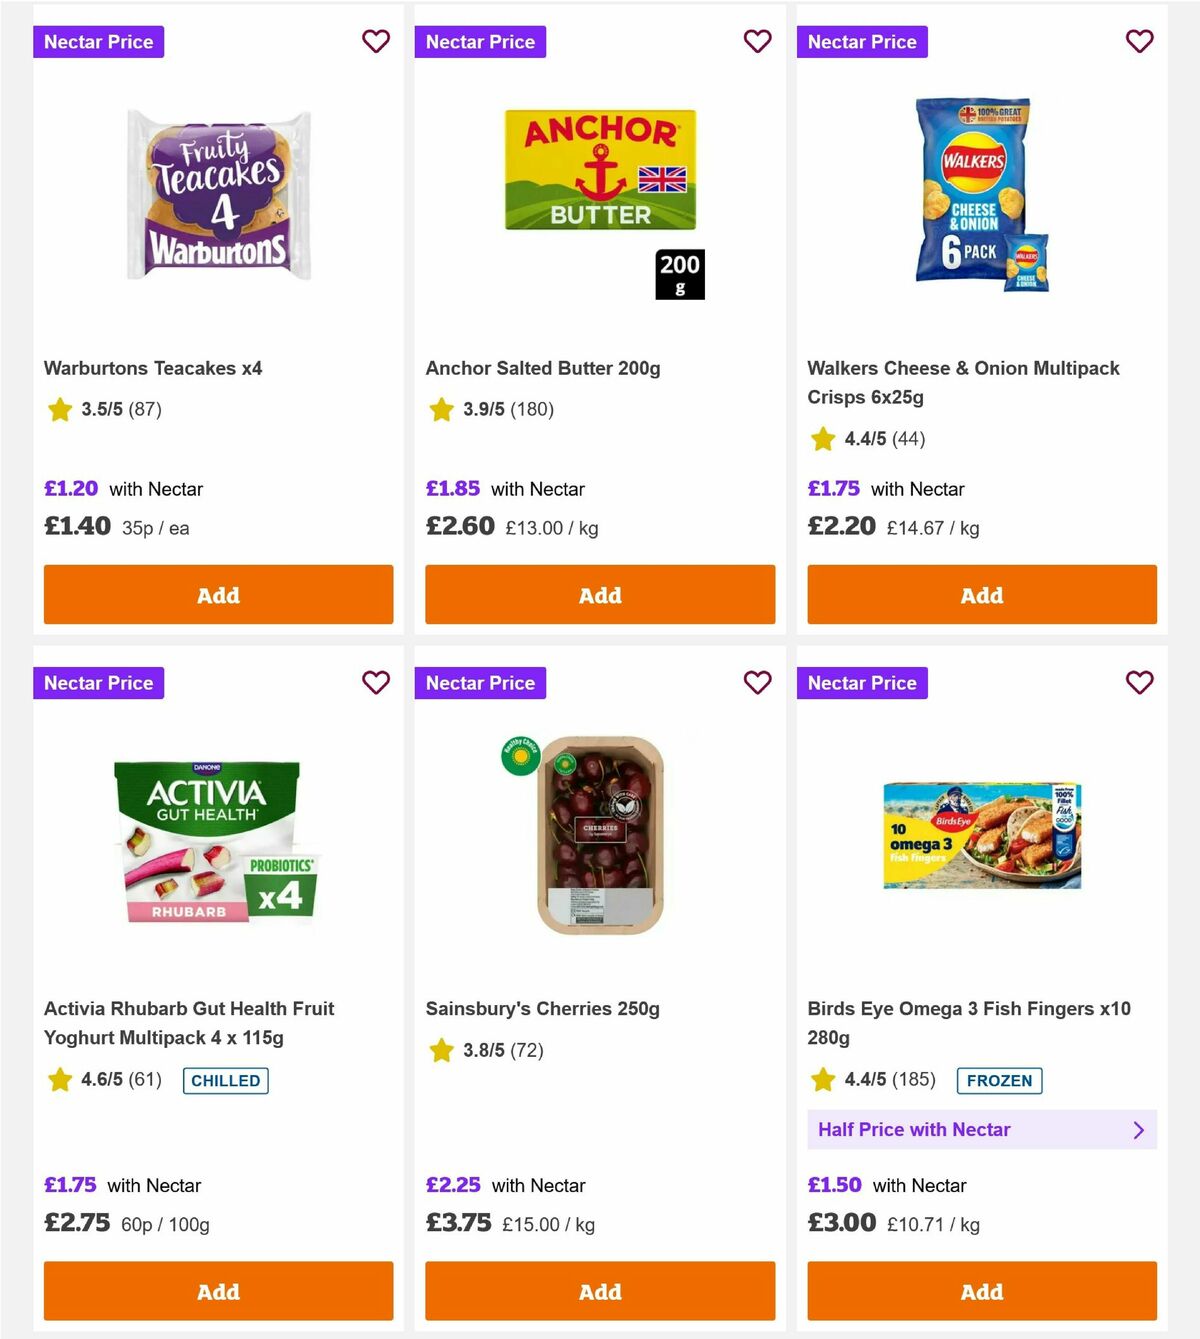This screenshot has height=1339, width=1200.
Task: Favourite the Sainsbury's Cherries 250g
Action: pos(758,683)
